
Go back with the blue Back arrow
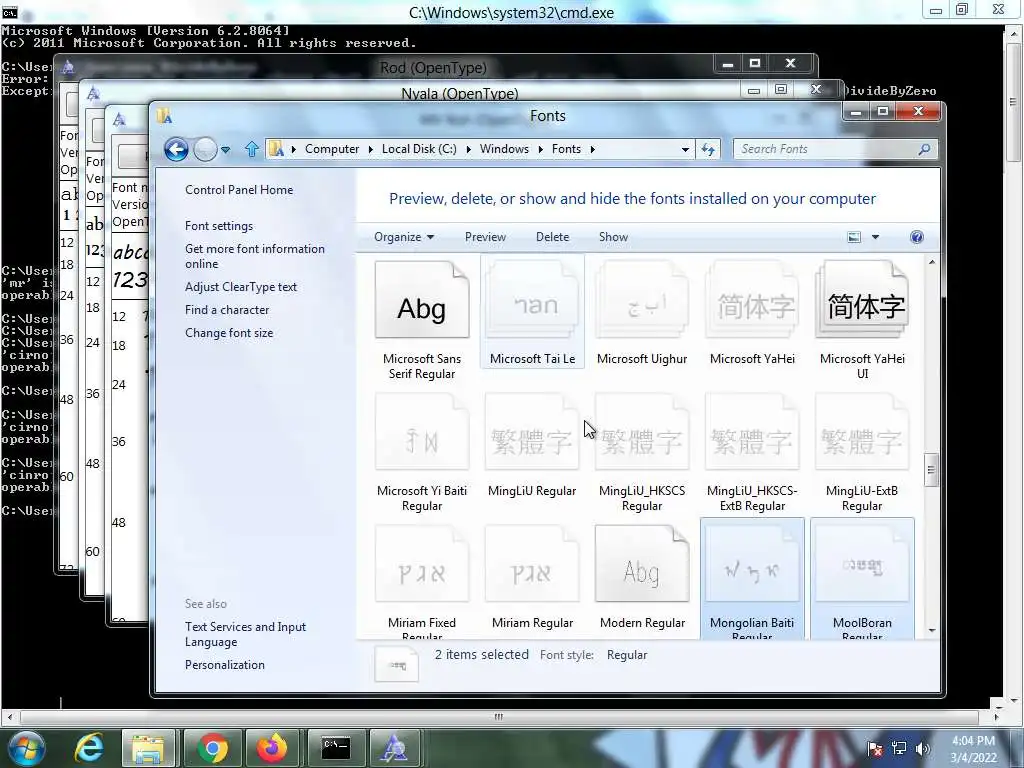176,150
